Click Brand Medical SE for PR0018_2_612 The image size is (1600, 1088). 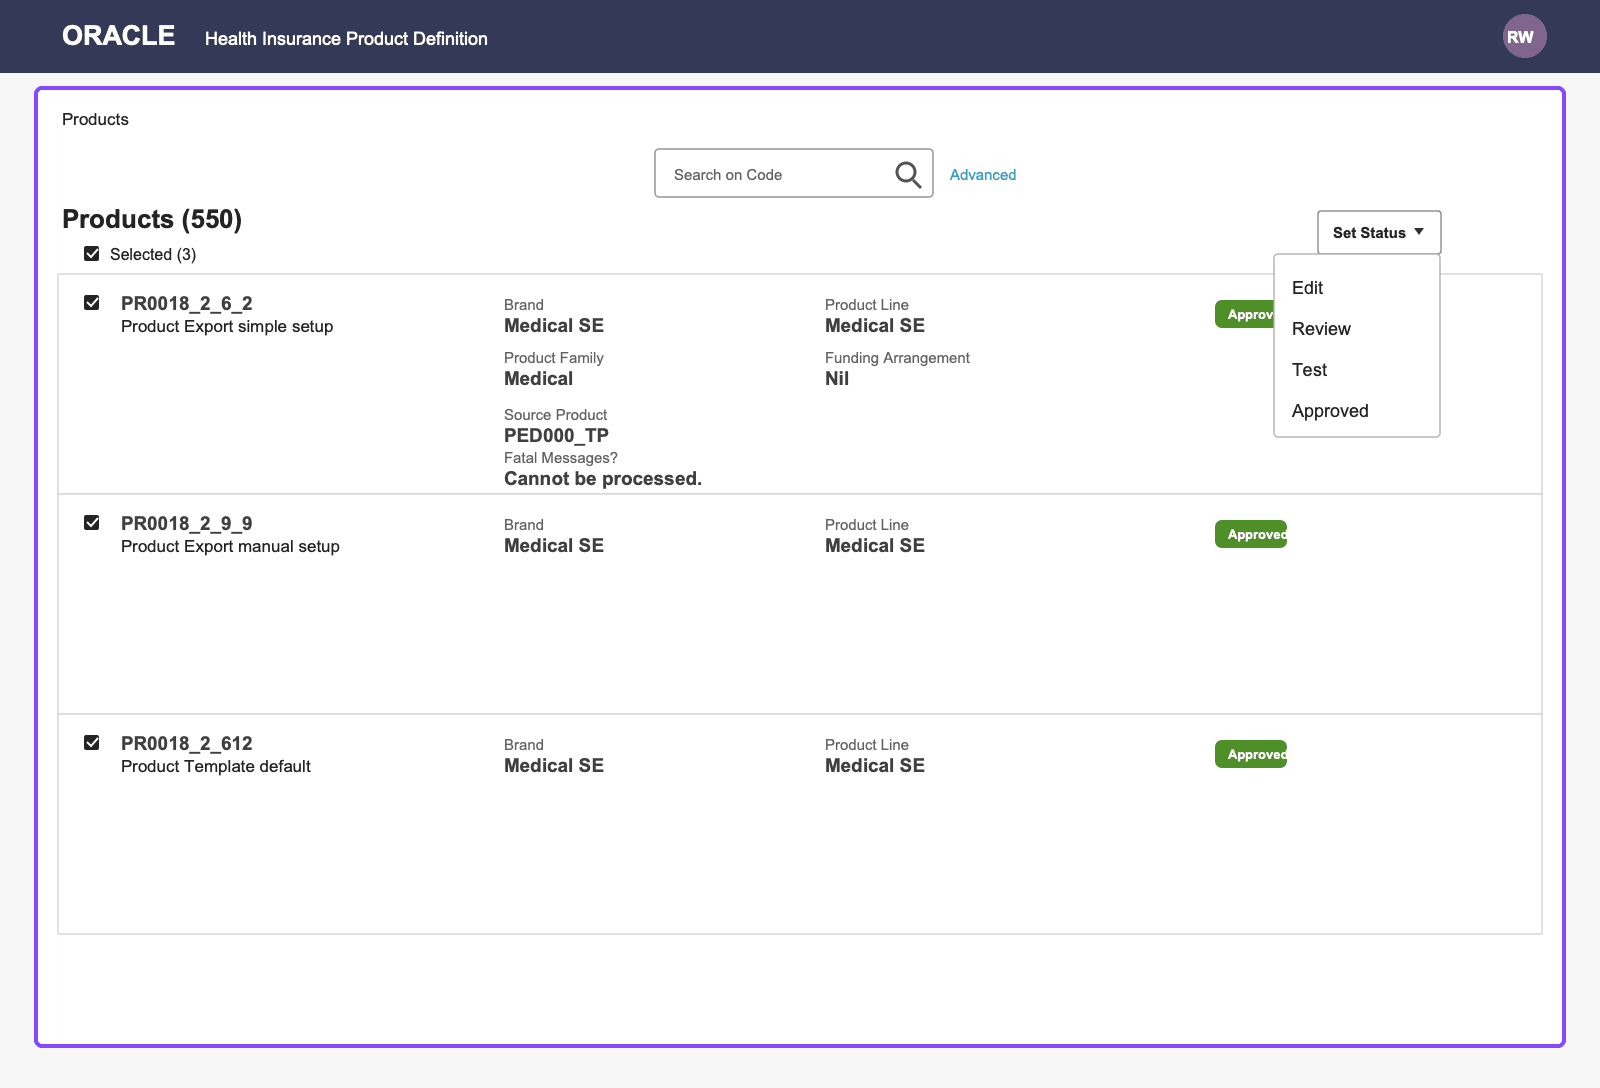click(554, 766)
